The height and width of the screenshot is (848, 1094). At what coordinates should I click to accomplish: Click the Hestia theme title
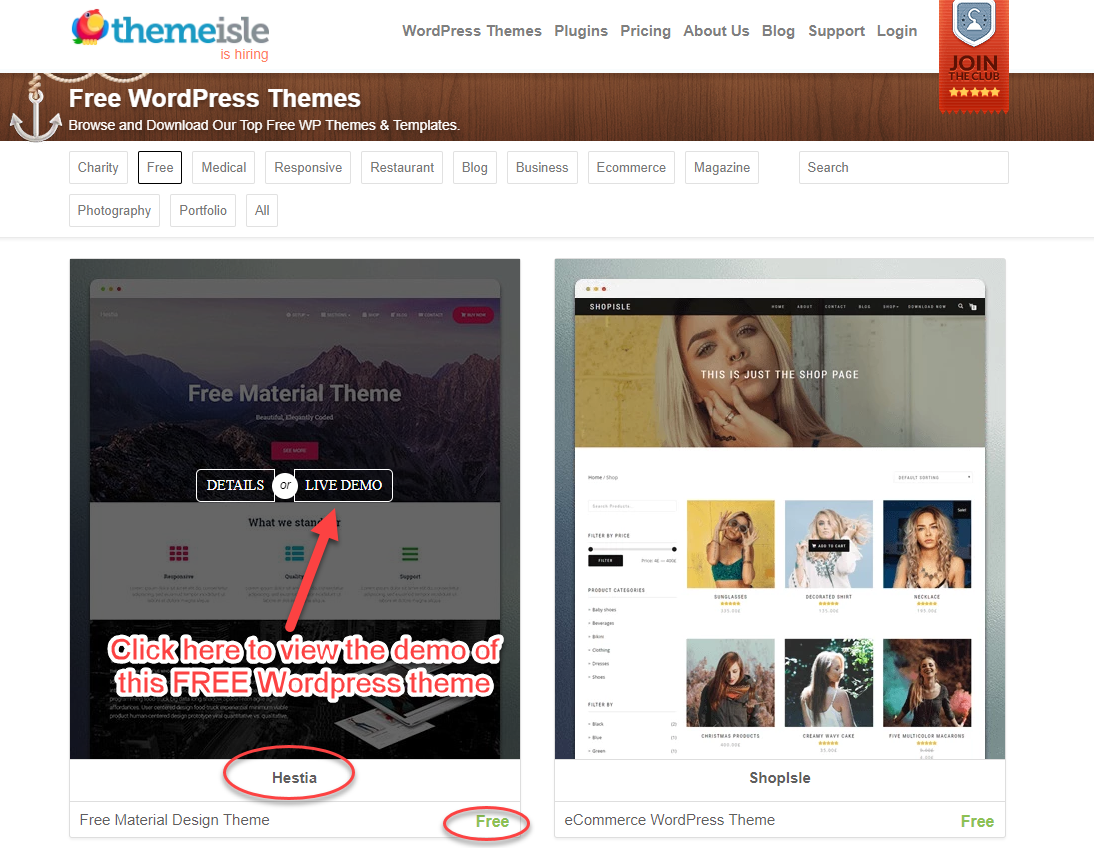coord(294,778)
